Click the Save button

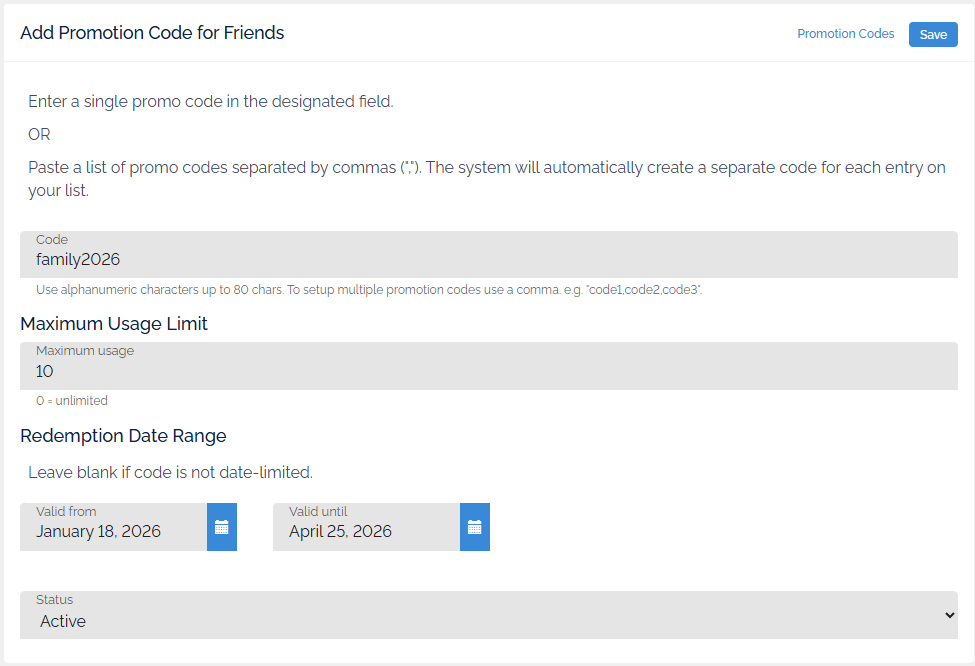click(932, 34)
